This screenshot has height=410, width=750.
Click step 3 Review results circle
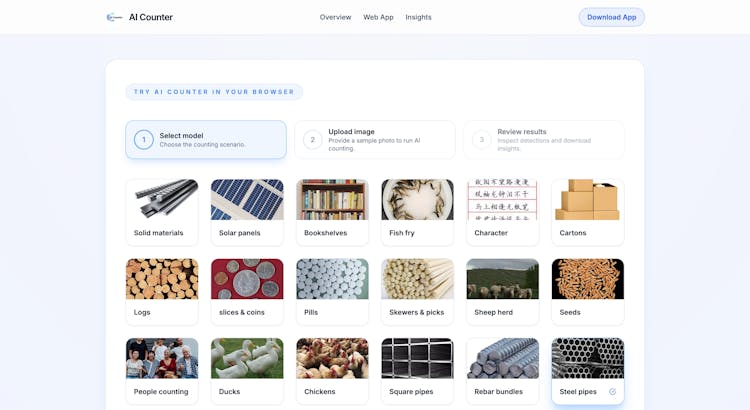point(482,140)
